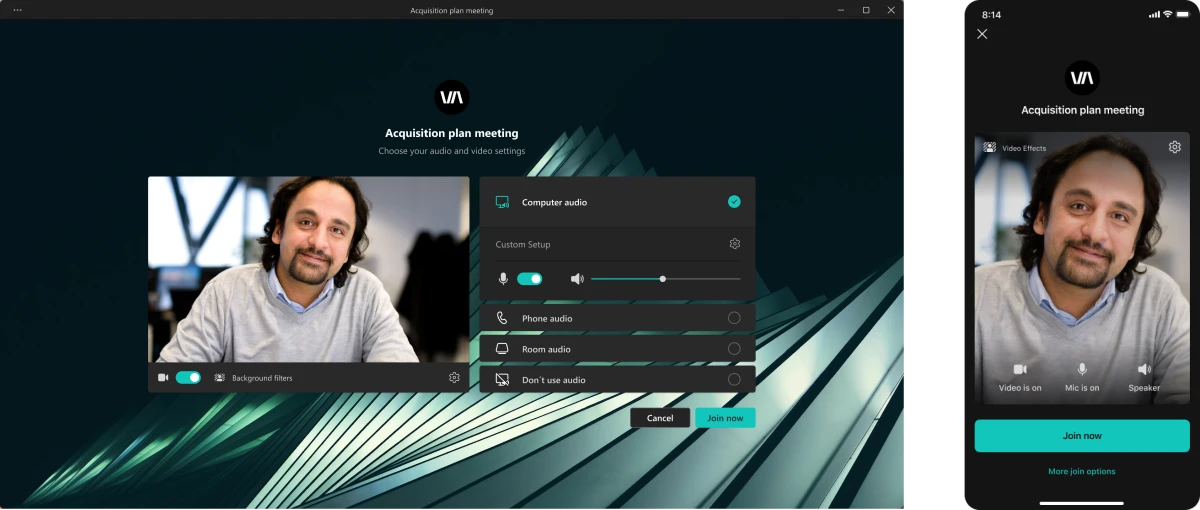This screenshot has width=1200, height=510.
Task: Tap the Video Effects icon on mobile
Action: (x=989, y=148)
